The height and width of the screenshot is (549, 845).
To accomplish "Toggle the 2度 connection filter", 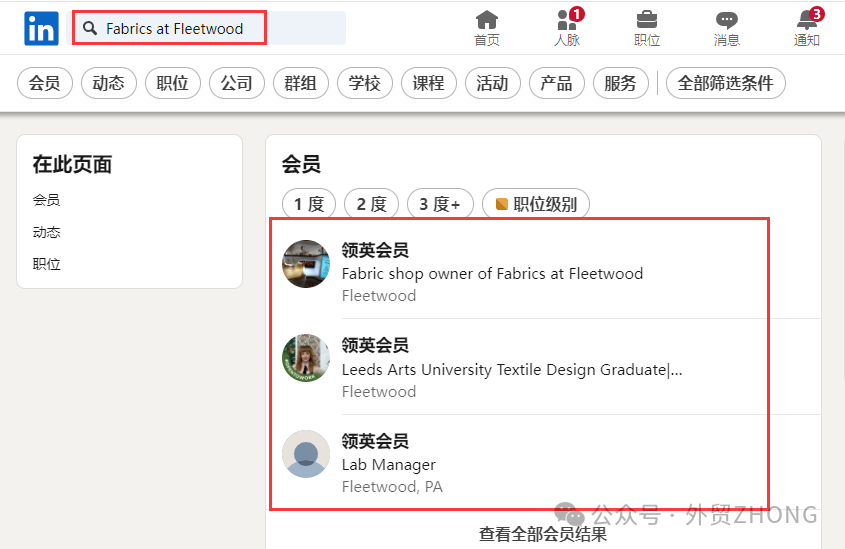I will (371, 204).
